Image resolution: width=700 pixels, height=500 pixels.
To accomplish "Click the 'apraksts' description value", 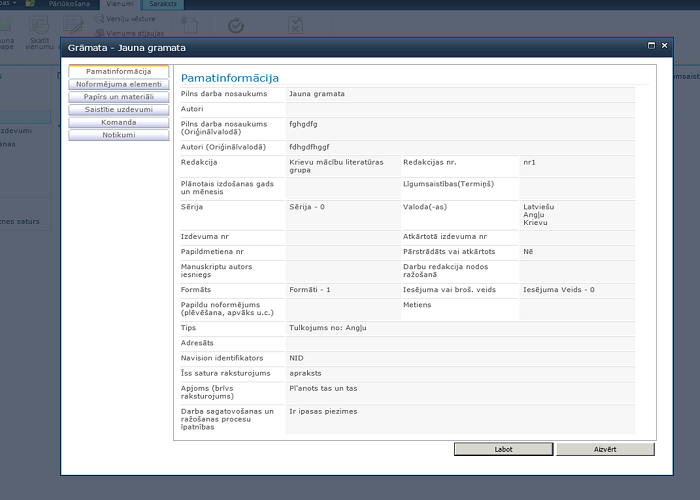I will point(305,374).
